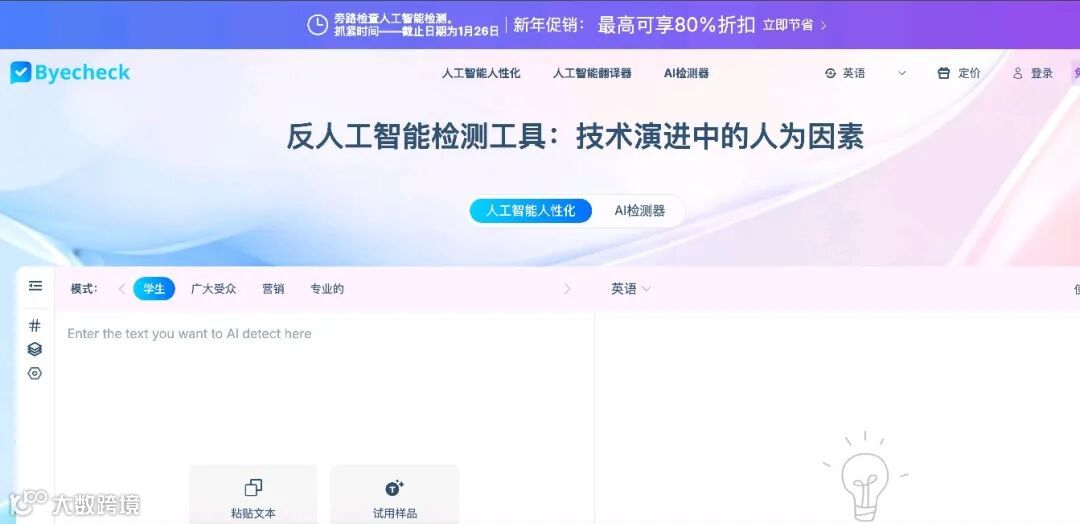Click the 立即节省 promo link
Screen dimensions: 1080x524
[794, 25]
